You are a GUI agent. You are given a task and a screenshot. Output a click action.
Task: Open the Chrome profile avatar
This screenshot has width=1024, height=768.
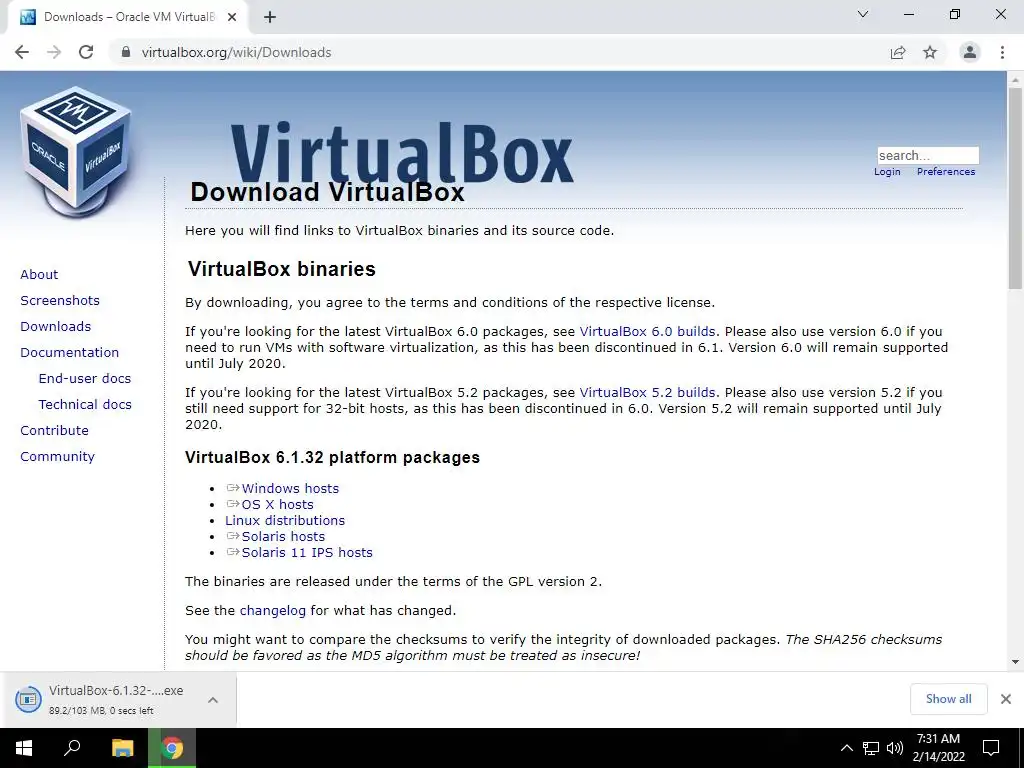point(970,52)
